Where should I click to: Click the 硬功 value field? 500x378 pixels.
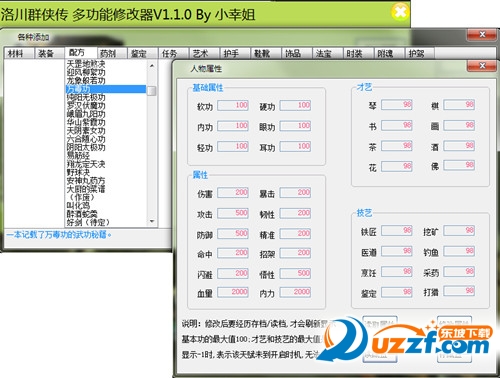point(295,106)
